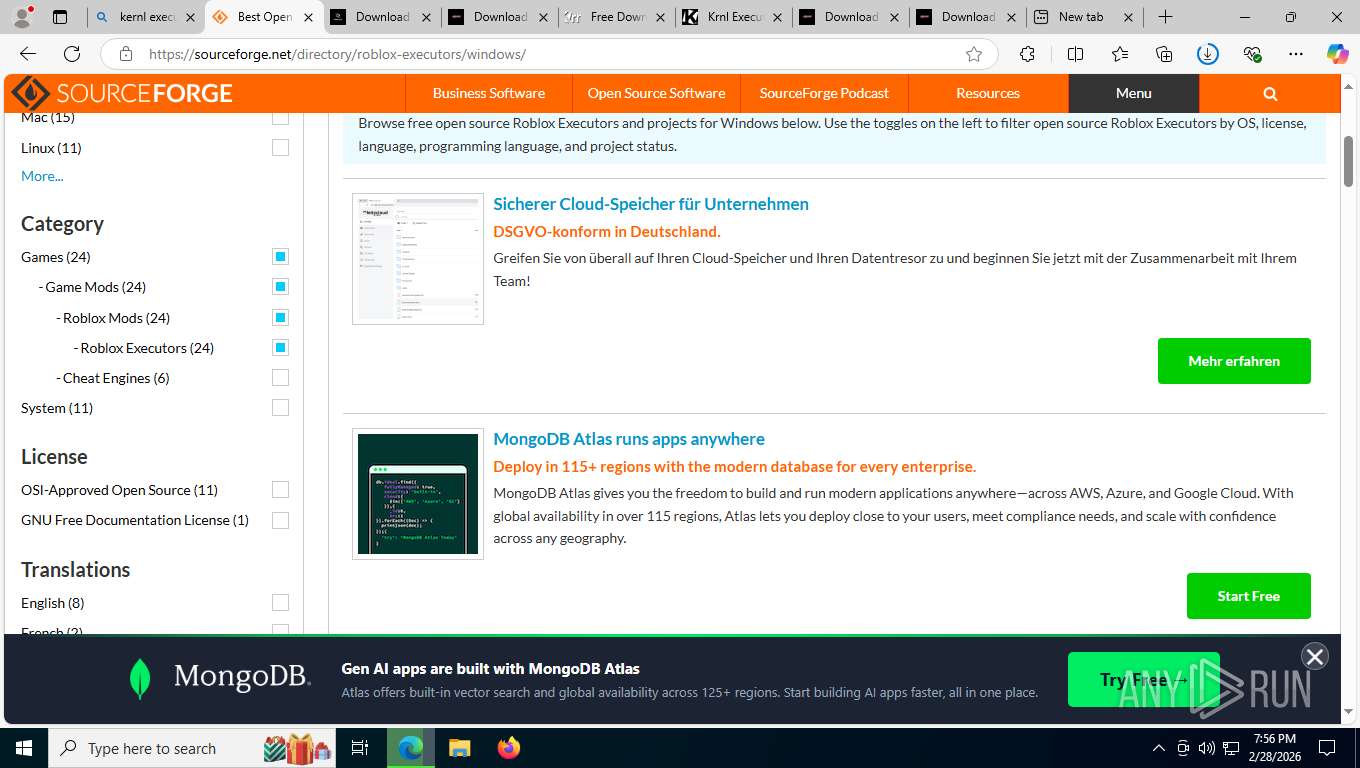The width and height of the screenshot is (1360, 768).
Task: Open the favorites list icon
Action: coord(1119,54)
